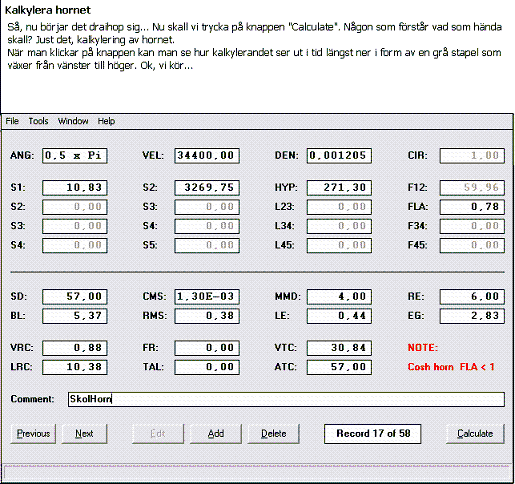Click the BL field showing 5,37
This screenshot has height=484, width=515.
75,316
